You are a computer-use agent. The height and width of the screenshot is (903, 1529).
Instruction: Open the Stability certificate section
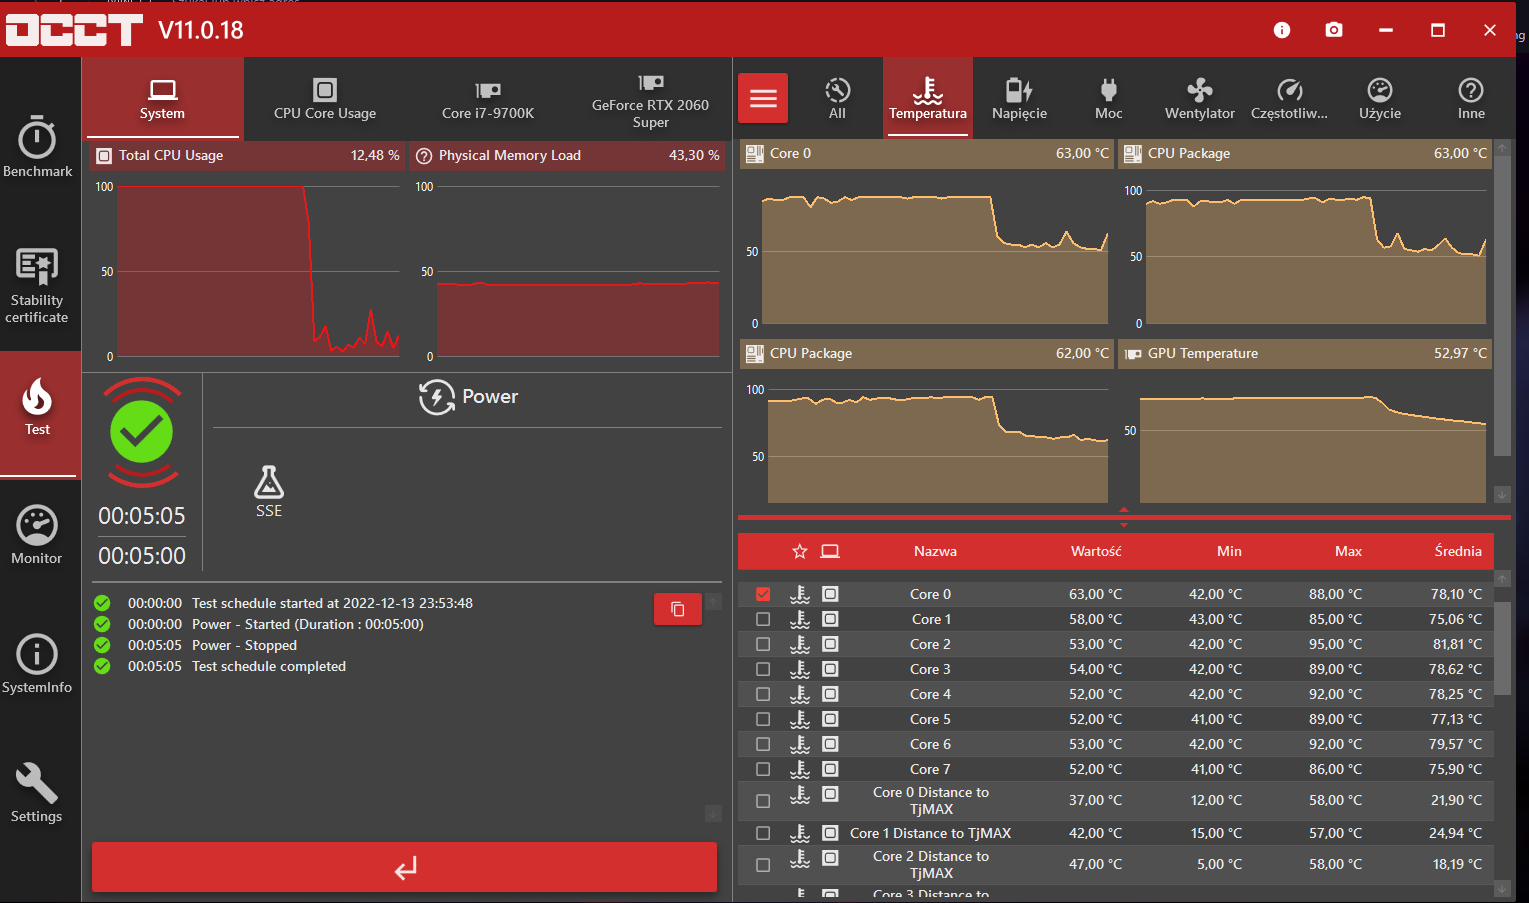(x=37, y=286)
